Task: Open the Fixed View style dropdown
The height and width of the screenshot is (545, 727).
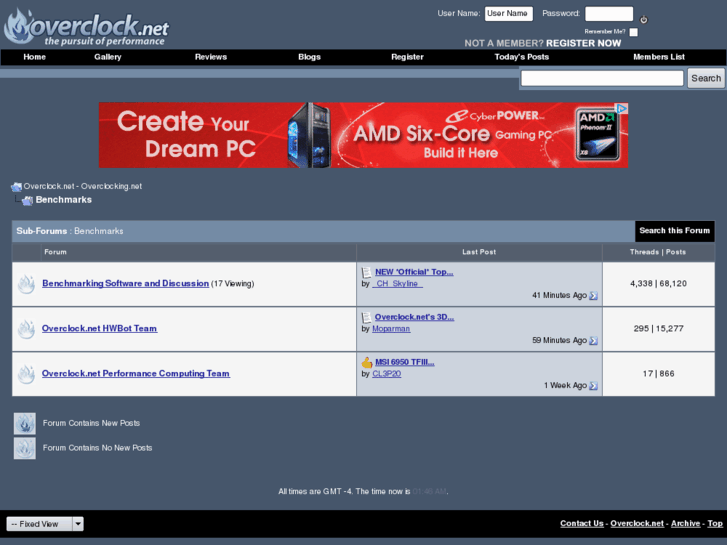Action: (45, 524)
